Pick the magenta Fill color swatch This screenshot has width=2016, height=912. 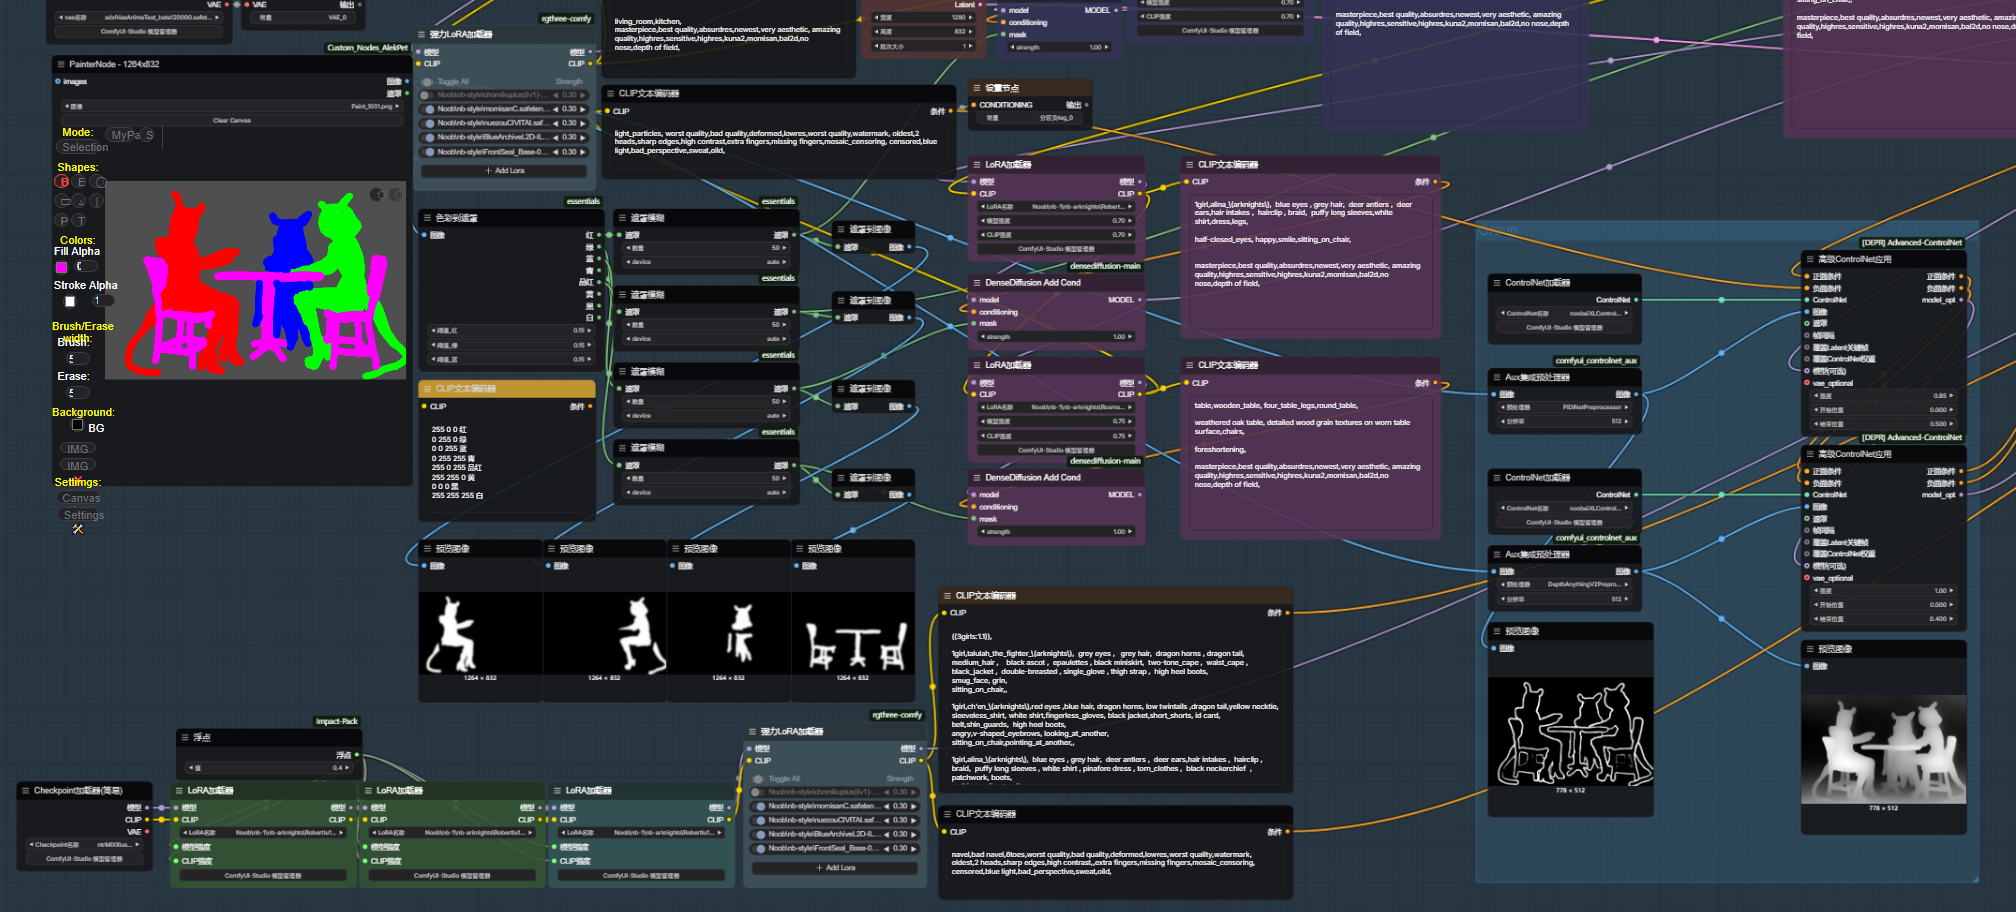61,267
